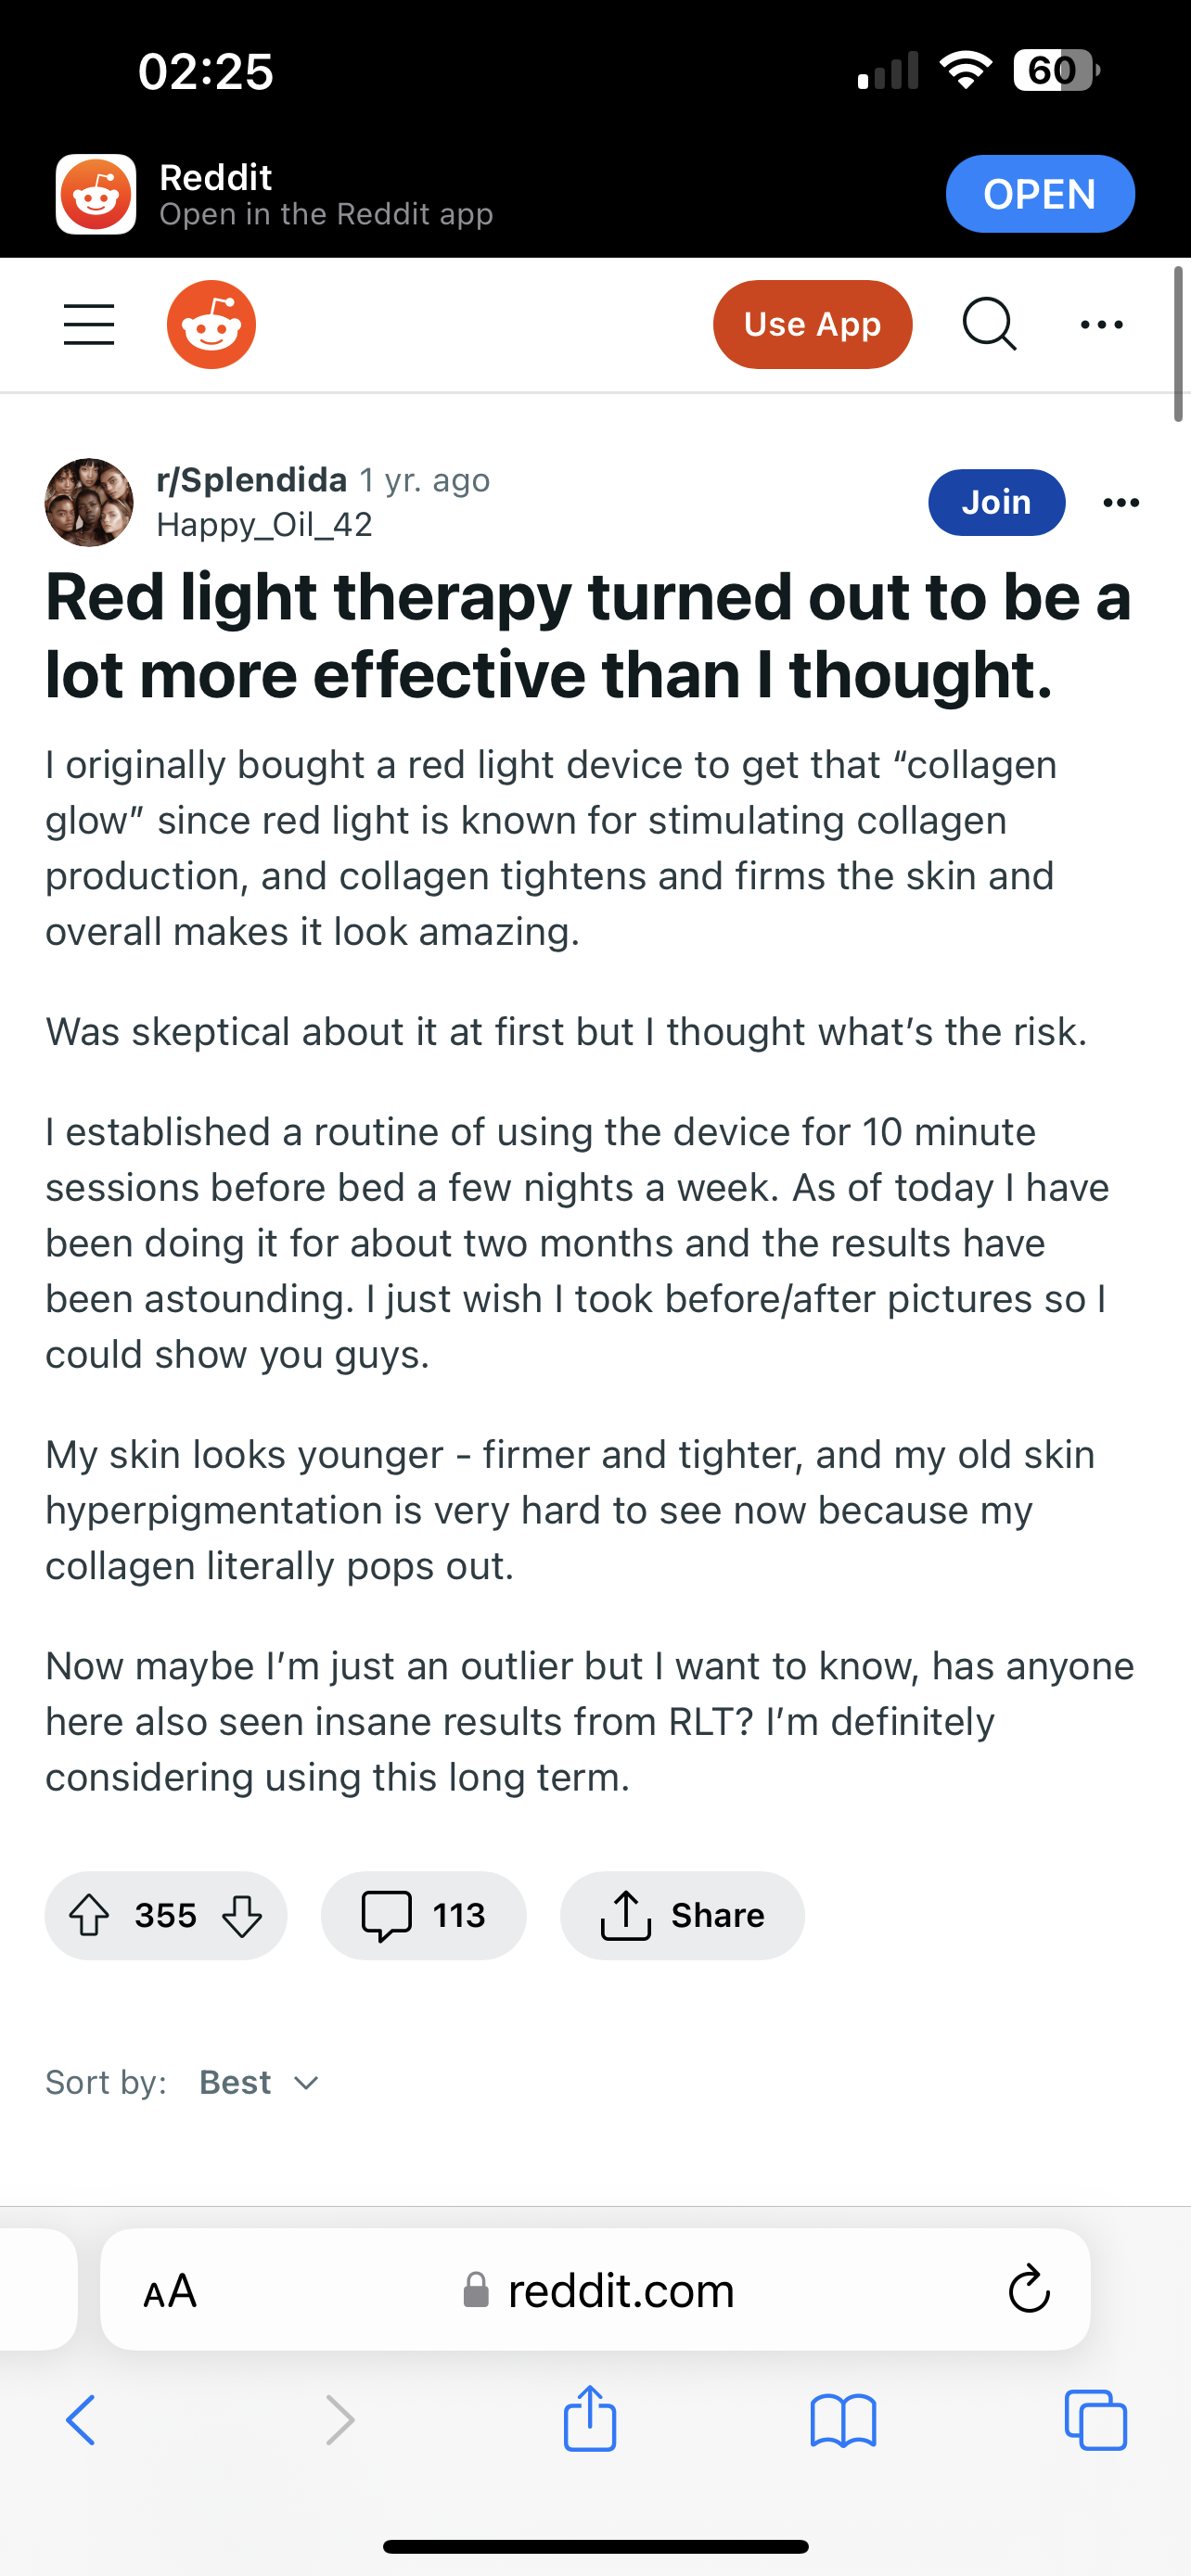Tap OPEN in the Reddit app banner
1191x2576 pixels.
[1040, 194]
